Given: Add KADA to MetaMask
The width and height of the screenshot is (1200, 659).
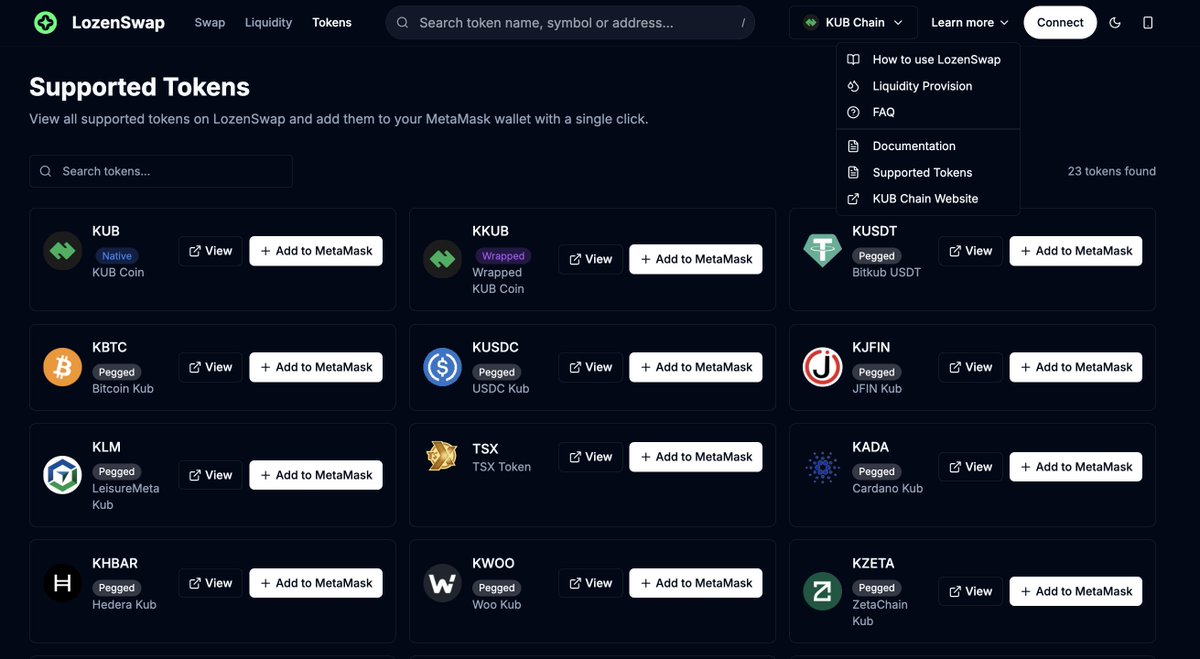Looking at the screenshot, I should (1076, 467).
